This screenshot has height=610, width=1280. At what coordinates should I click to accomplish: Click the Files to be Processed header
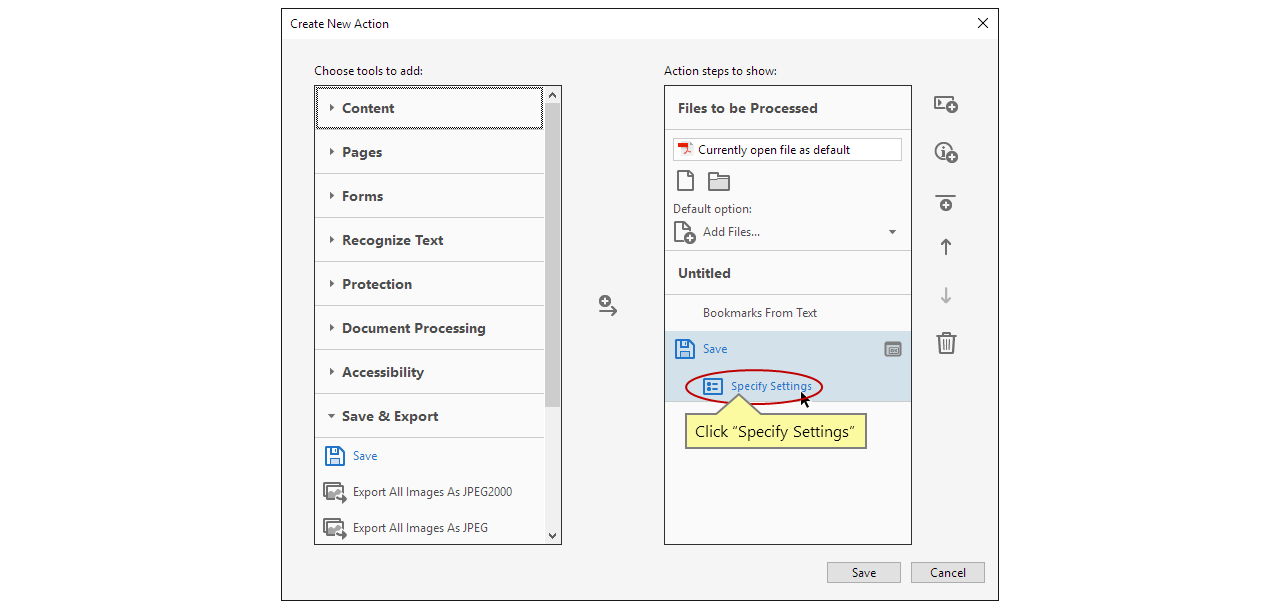click(788, 108)
